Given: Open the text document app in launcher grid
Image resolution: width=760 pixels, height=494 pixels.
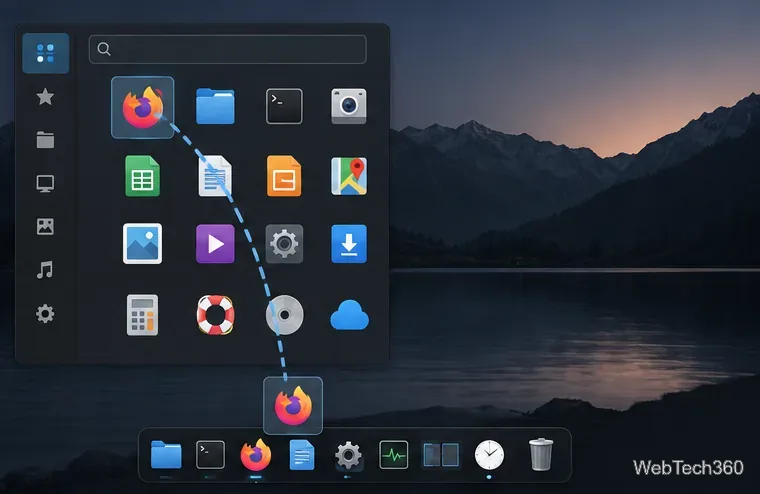Looking at the screenshot, I should [x=215, y=176].
